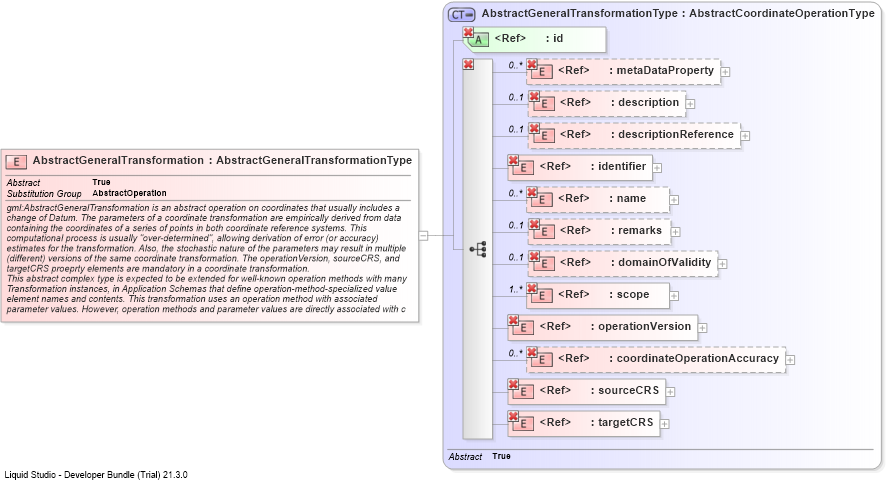
Task: Click the Abstract True footer of complex type
Action: tap(480, 456)
